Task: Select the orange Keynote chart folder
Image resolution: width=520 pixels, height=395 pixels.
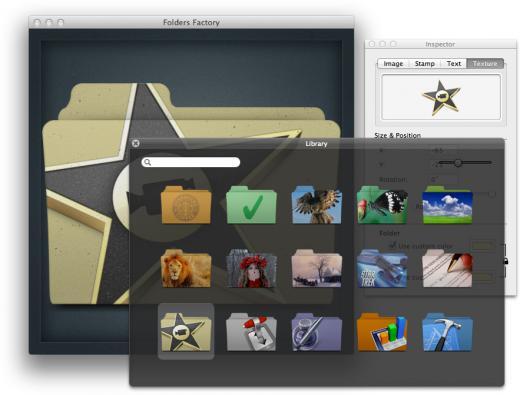Action: [x=382, y=332]
